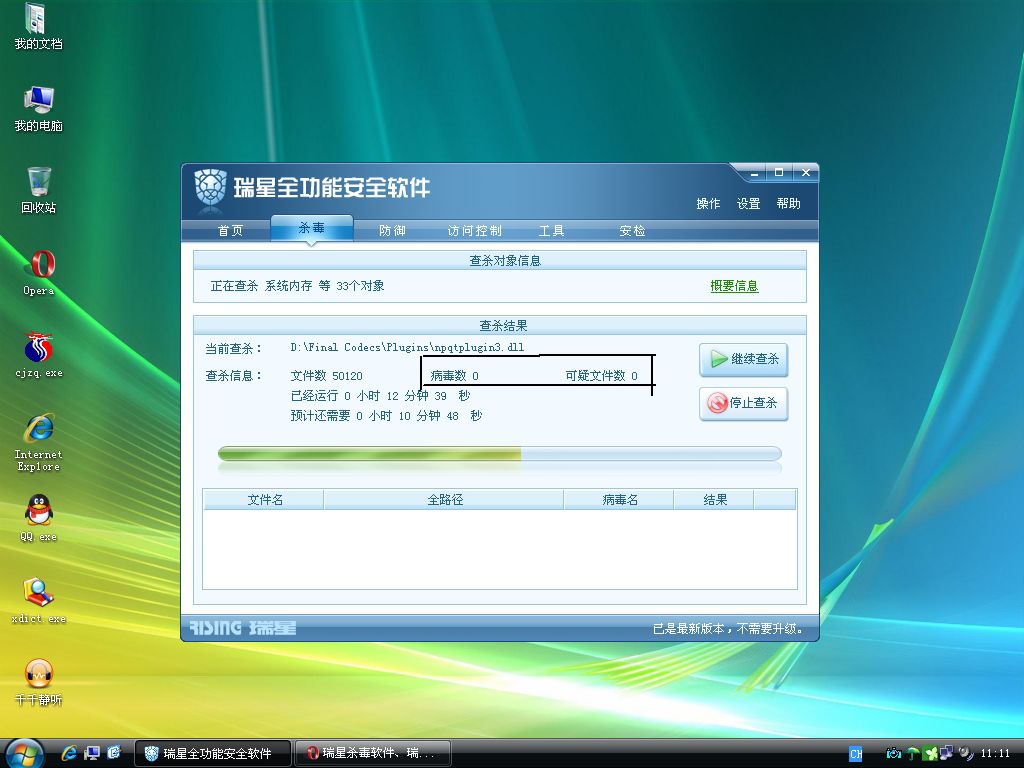Click the 预计还需要 remaining time line

[386, 416]
